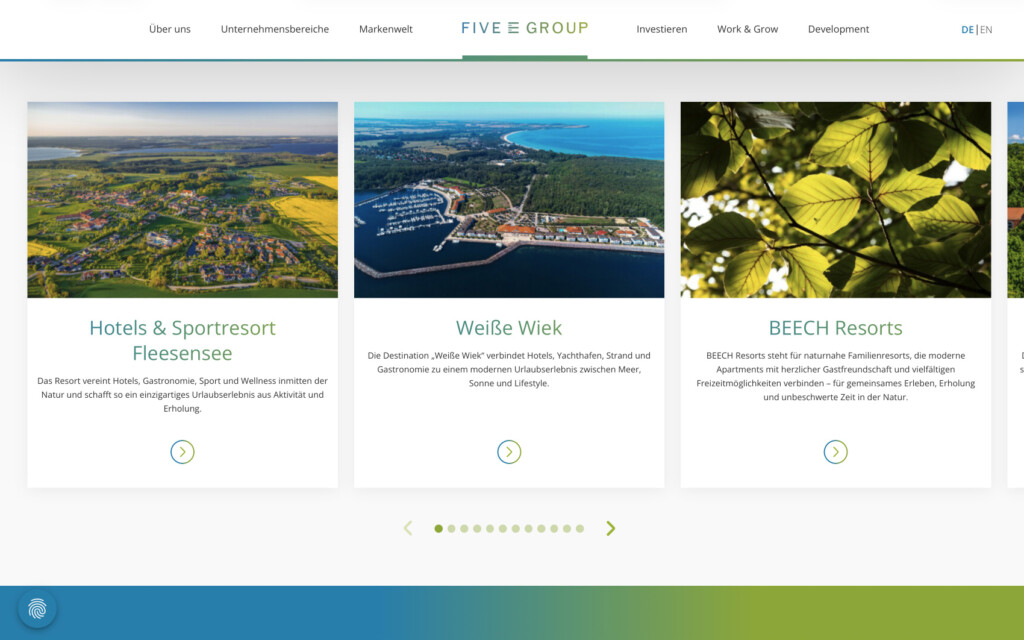Screen dimensions: 1024x640
Task: Open the Markenwelt menu
Action: click(386, 29)
